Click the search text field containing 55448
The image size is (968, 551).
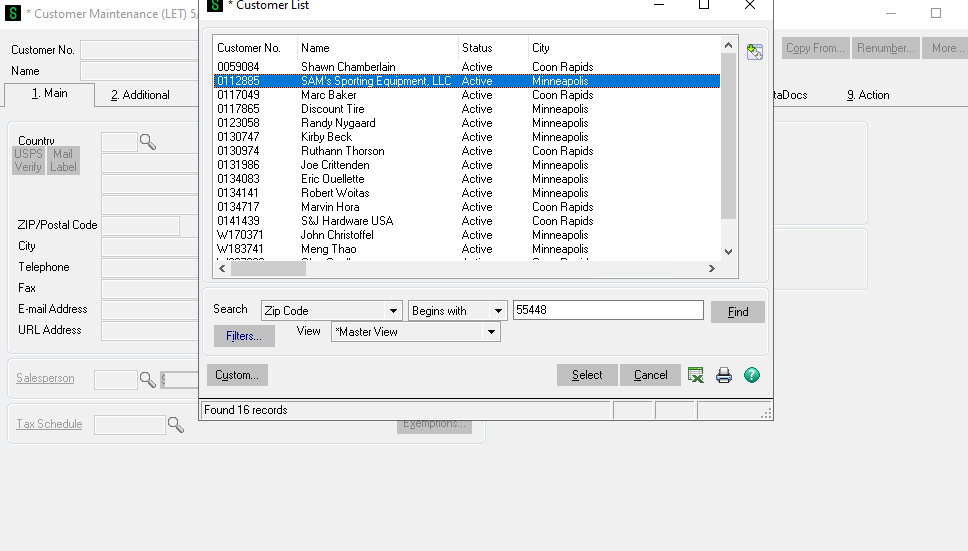(608, 311)
